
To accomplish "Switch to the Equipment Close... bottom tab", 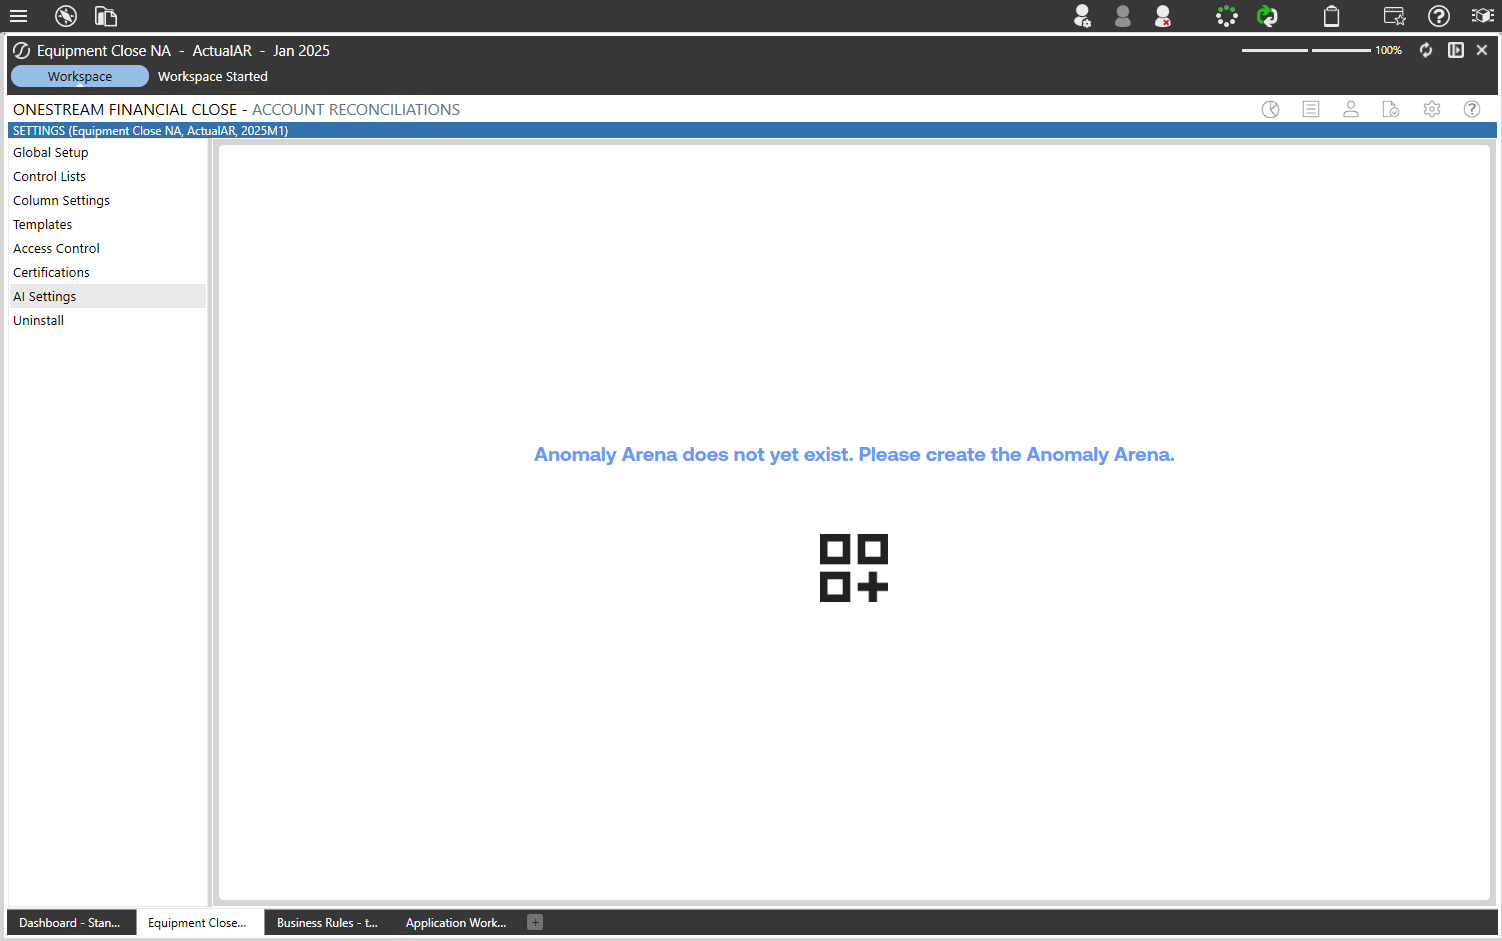I will point(199,922).
